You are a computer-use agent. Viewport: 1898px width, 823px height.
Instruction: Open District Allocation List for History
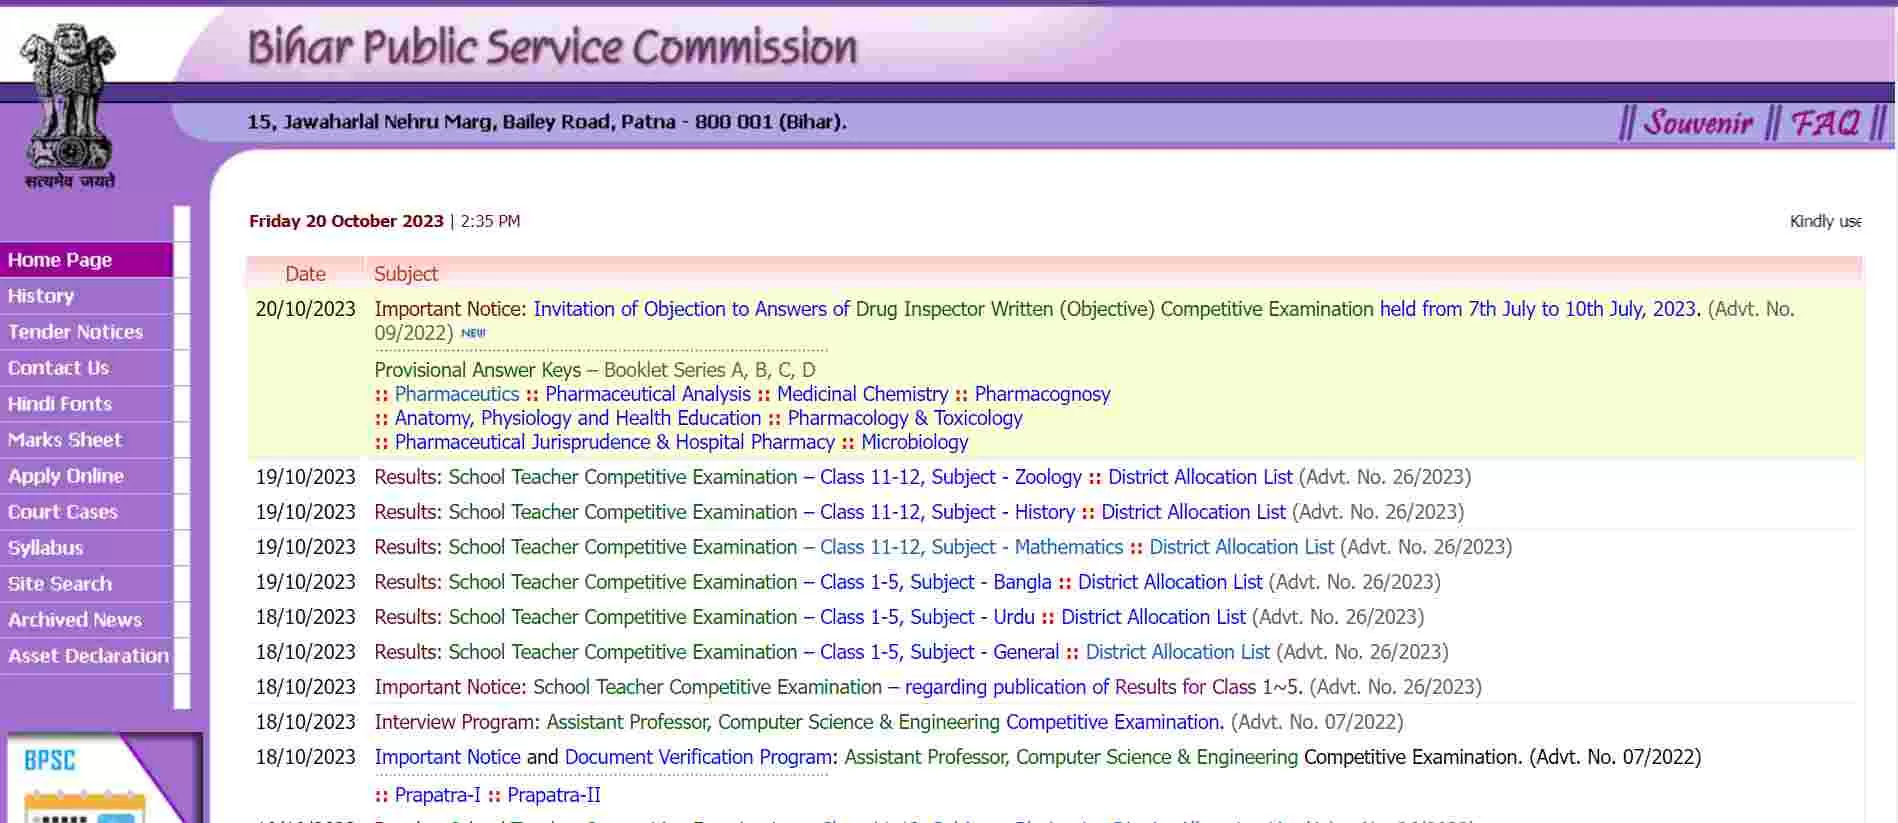point(1193,512)
